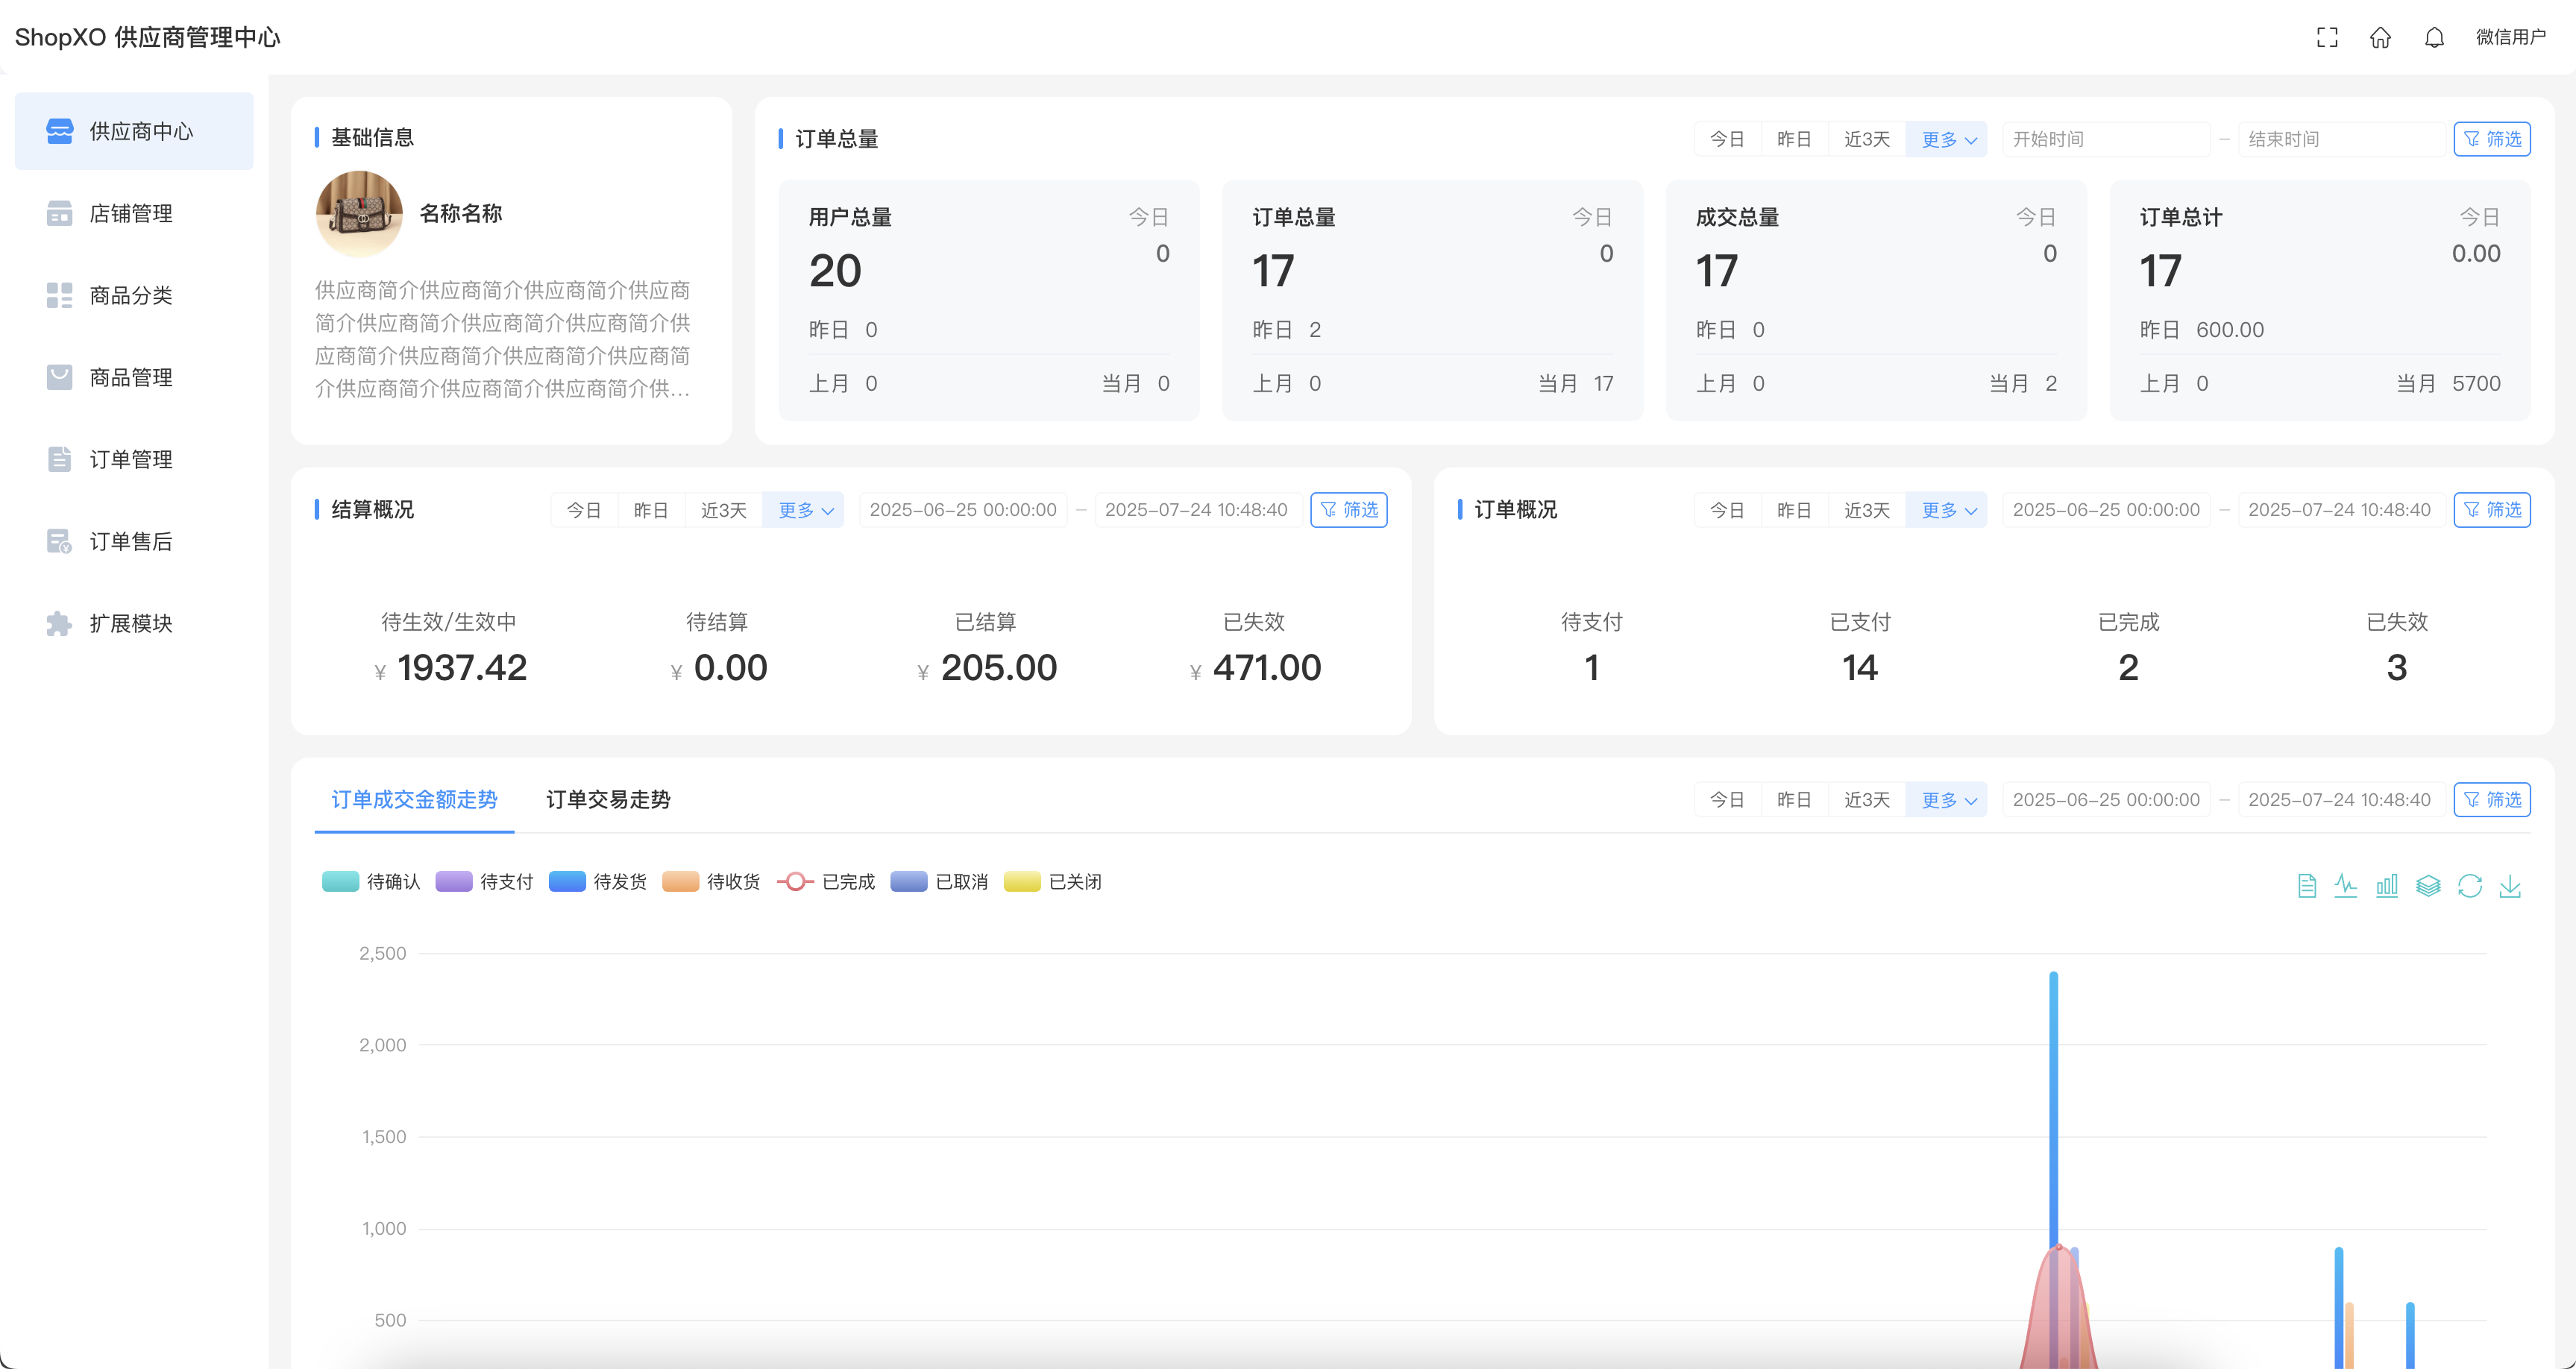Switch chart to line type
The image size is (2576, 1369).
2346,886
